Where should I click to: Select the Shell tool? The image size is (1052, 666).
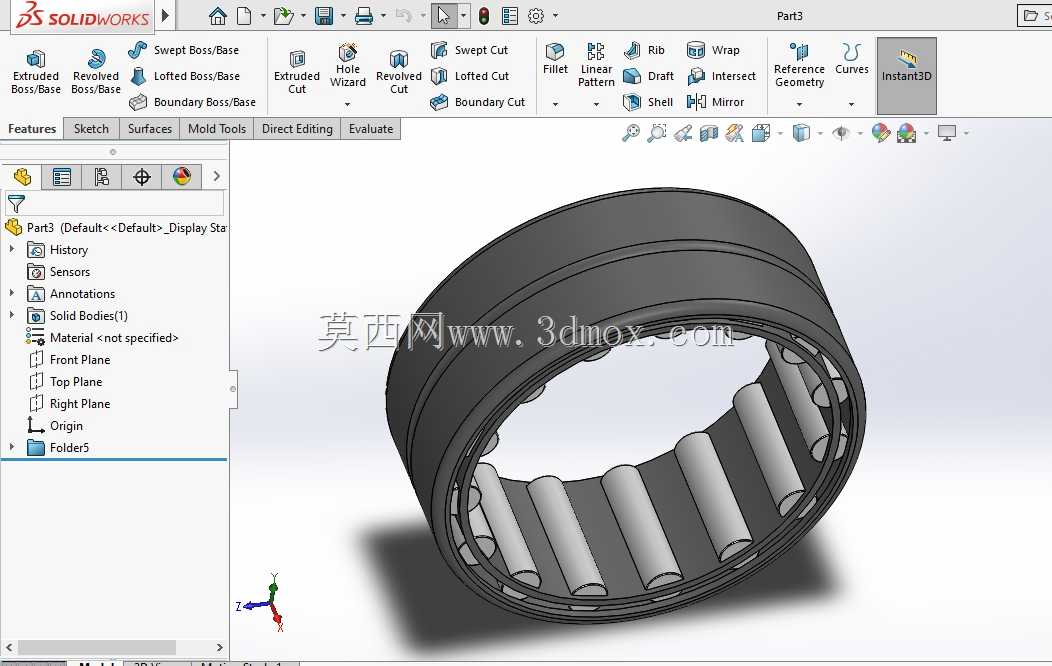click(647, 102)
